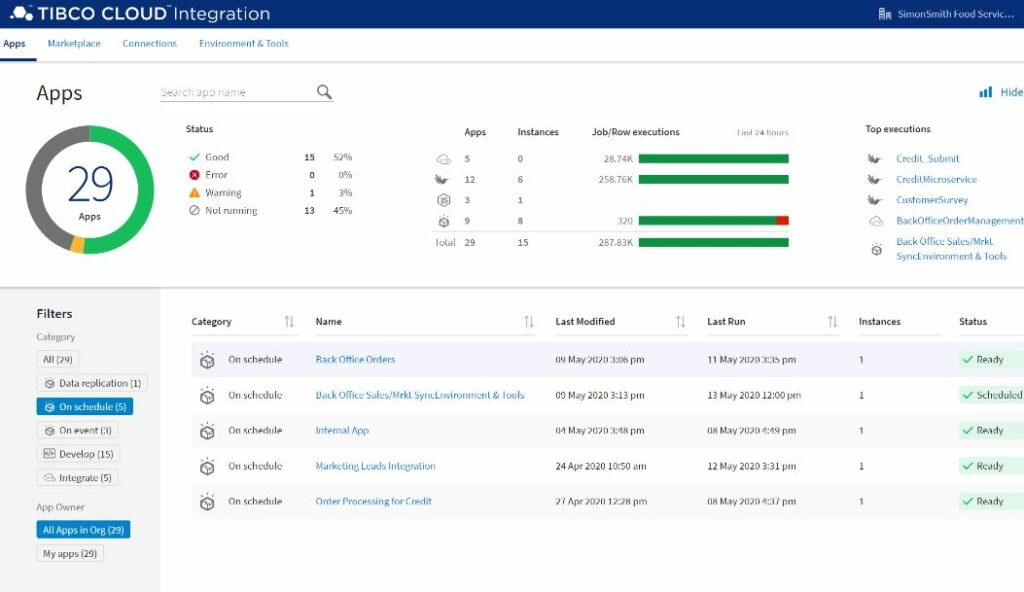Click the Instances column header
Screen dimensions: 1024x592
click(x=880, y=321)
